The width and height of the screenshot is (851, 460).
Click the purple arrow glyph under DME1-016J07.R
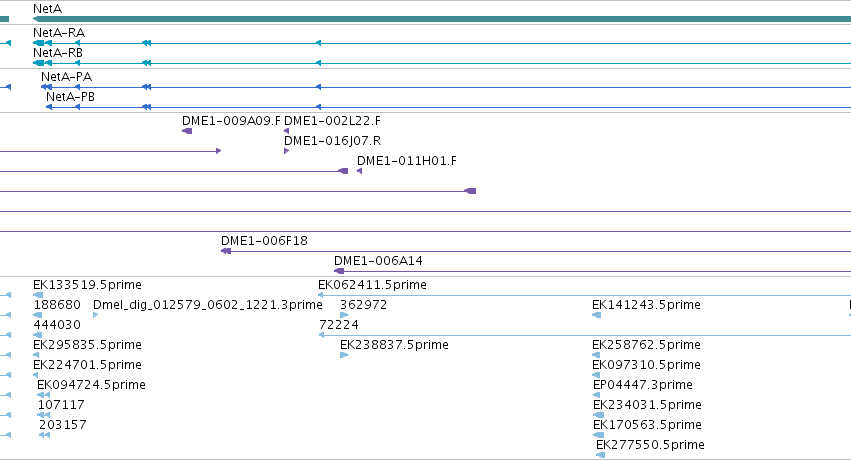tap(286, 151)
